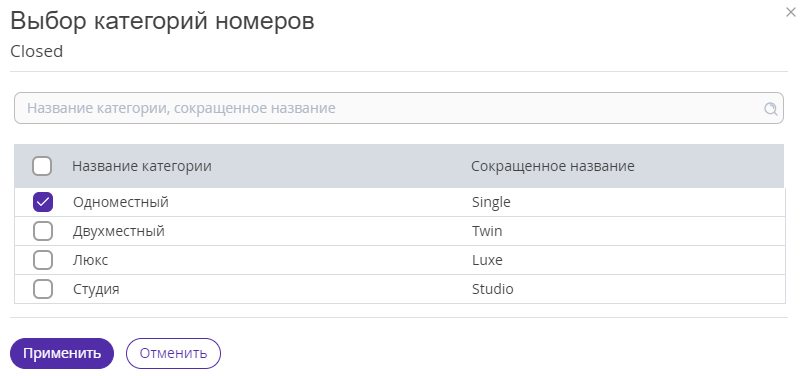Screen dimensions: 800x376
Task: Focus the category name search field
Action: tap(398, 108)
